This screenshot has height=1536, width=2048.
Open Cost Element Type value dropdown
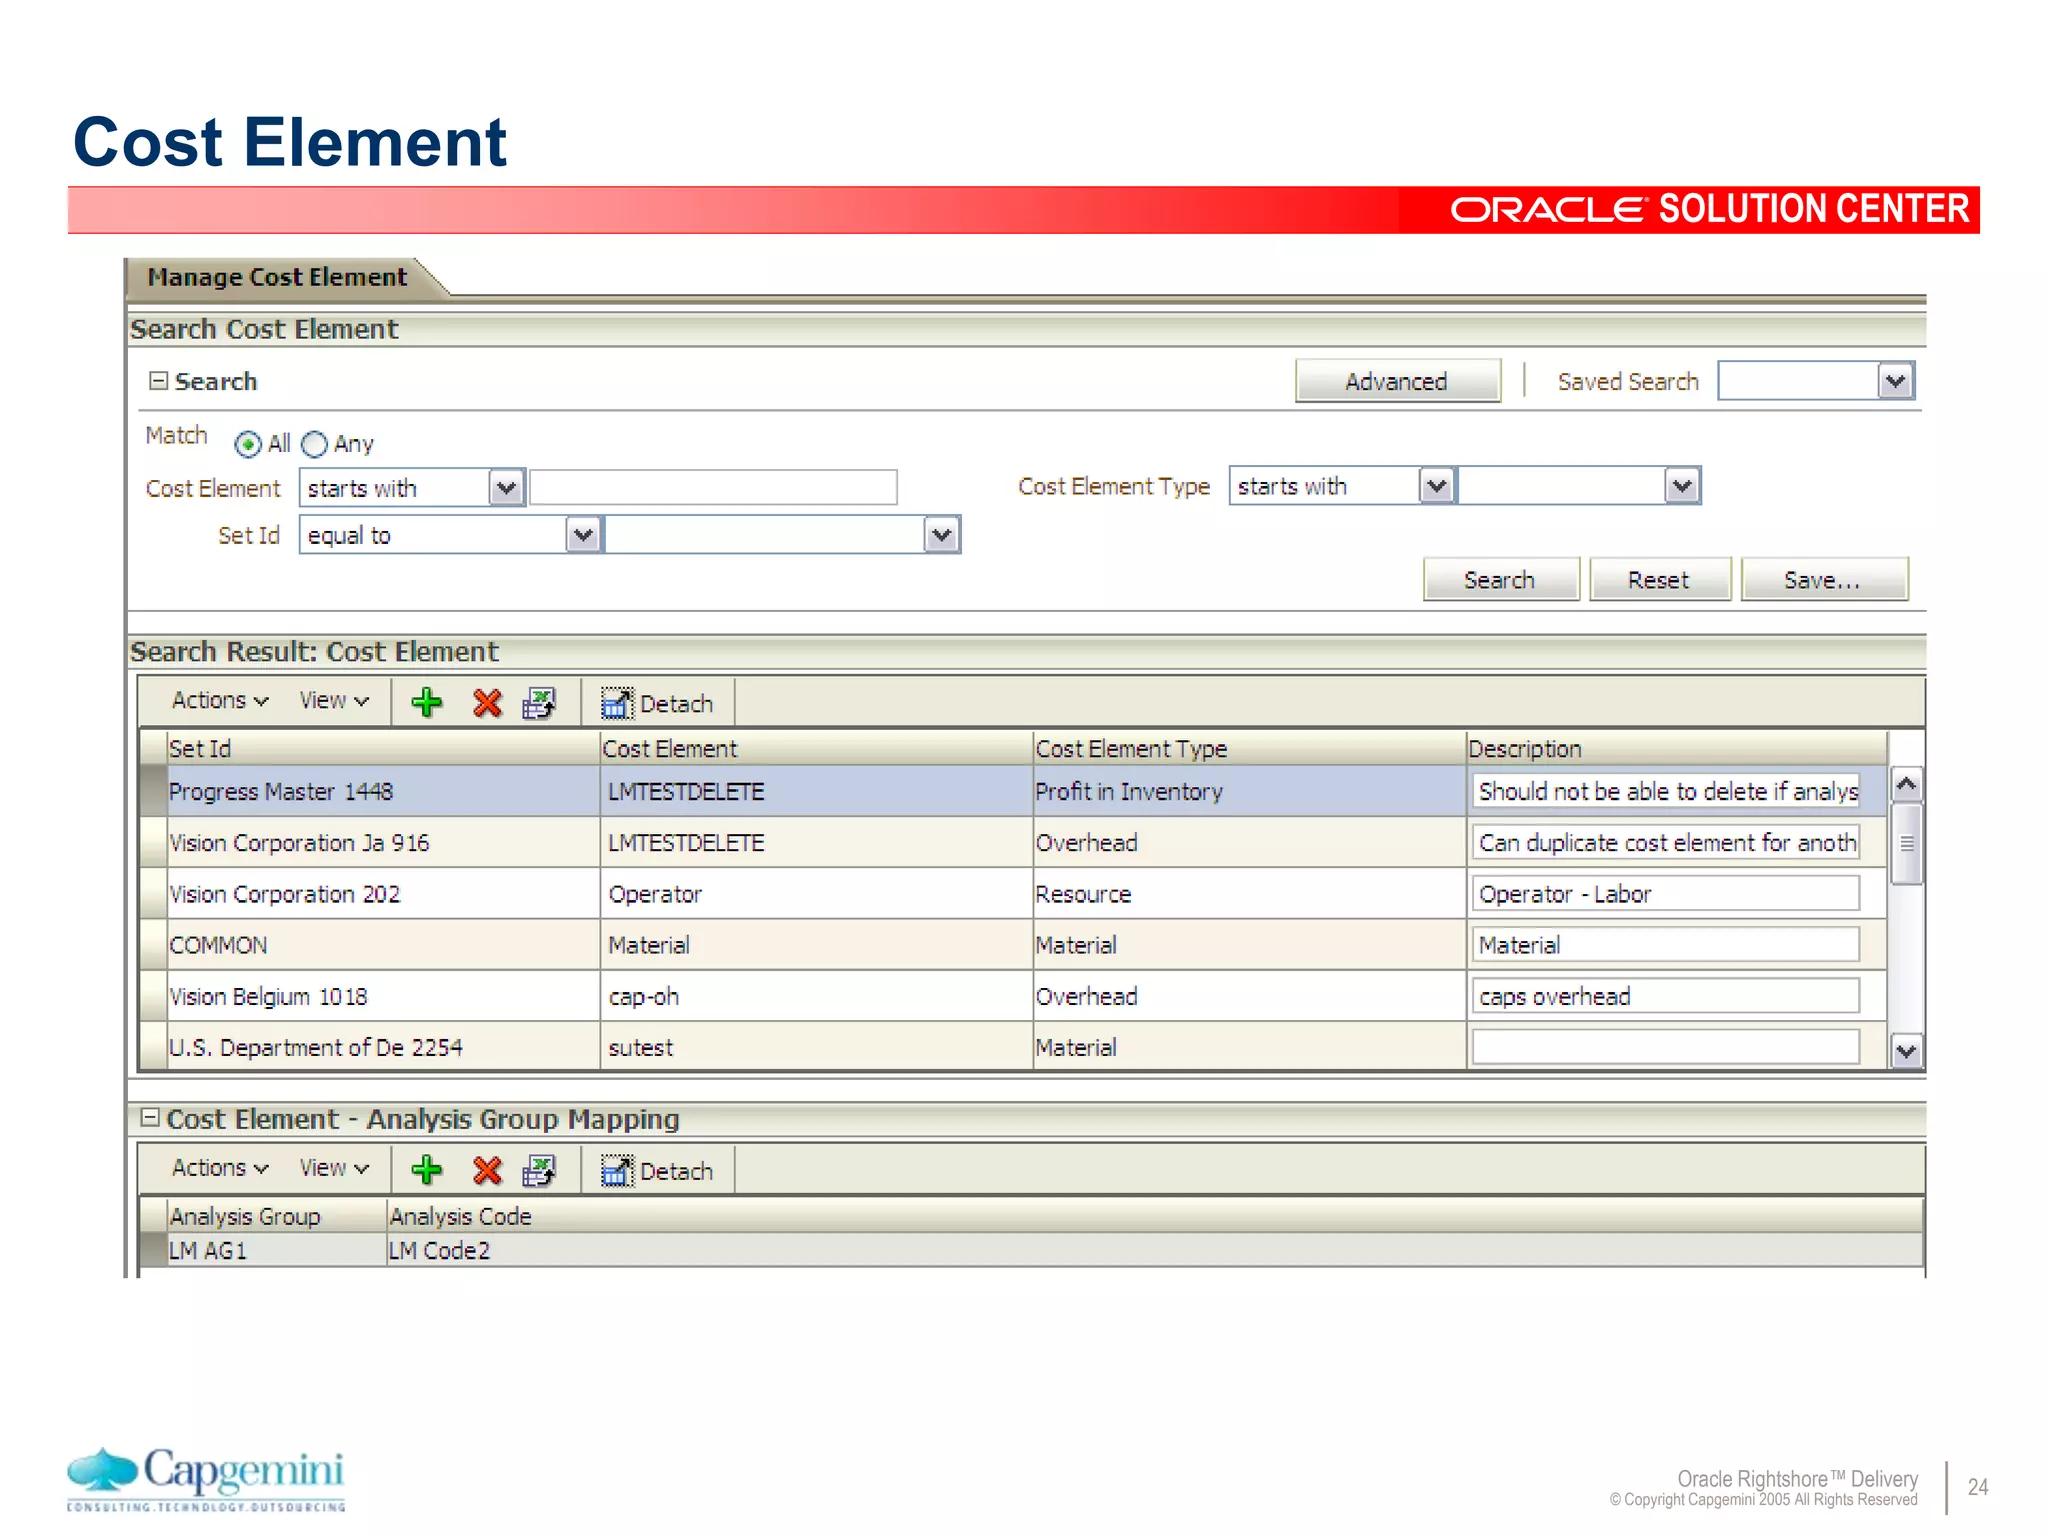click(1682, 486)
